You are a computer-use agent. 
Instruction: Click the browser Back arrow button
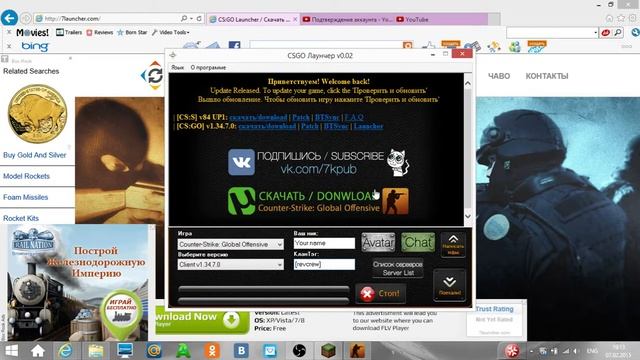point(9,18)
